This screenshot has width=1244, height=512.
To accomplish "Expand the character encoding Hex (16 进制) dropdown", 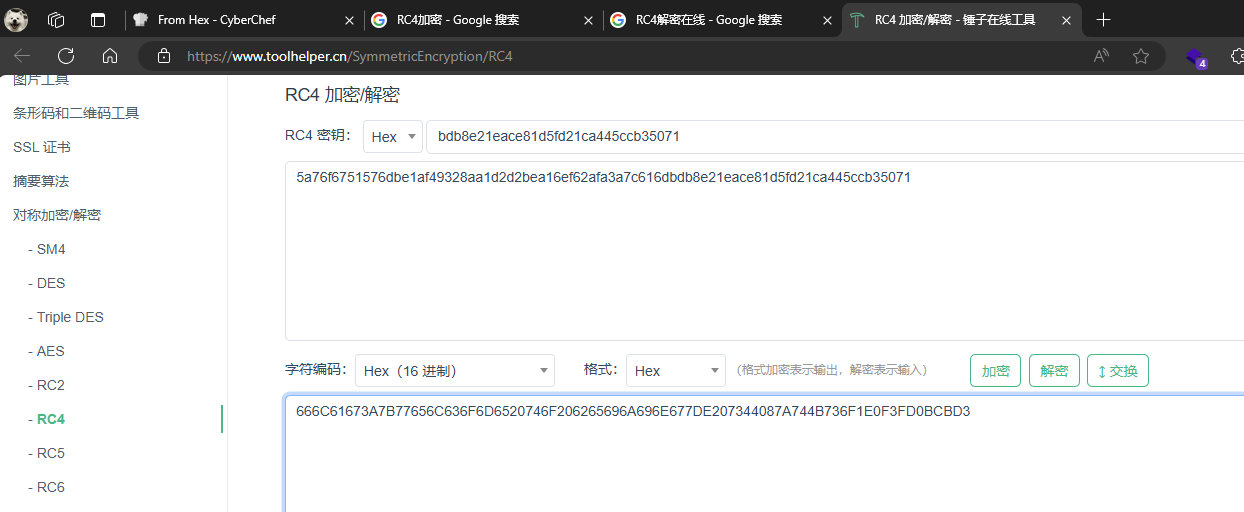I will coord(454,371).
